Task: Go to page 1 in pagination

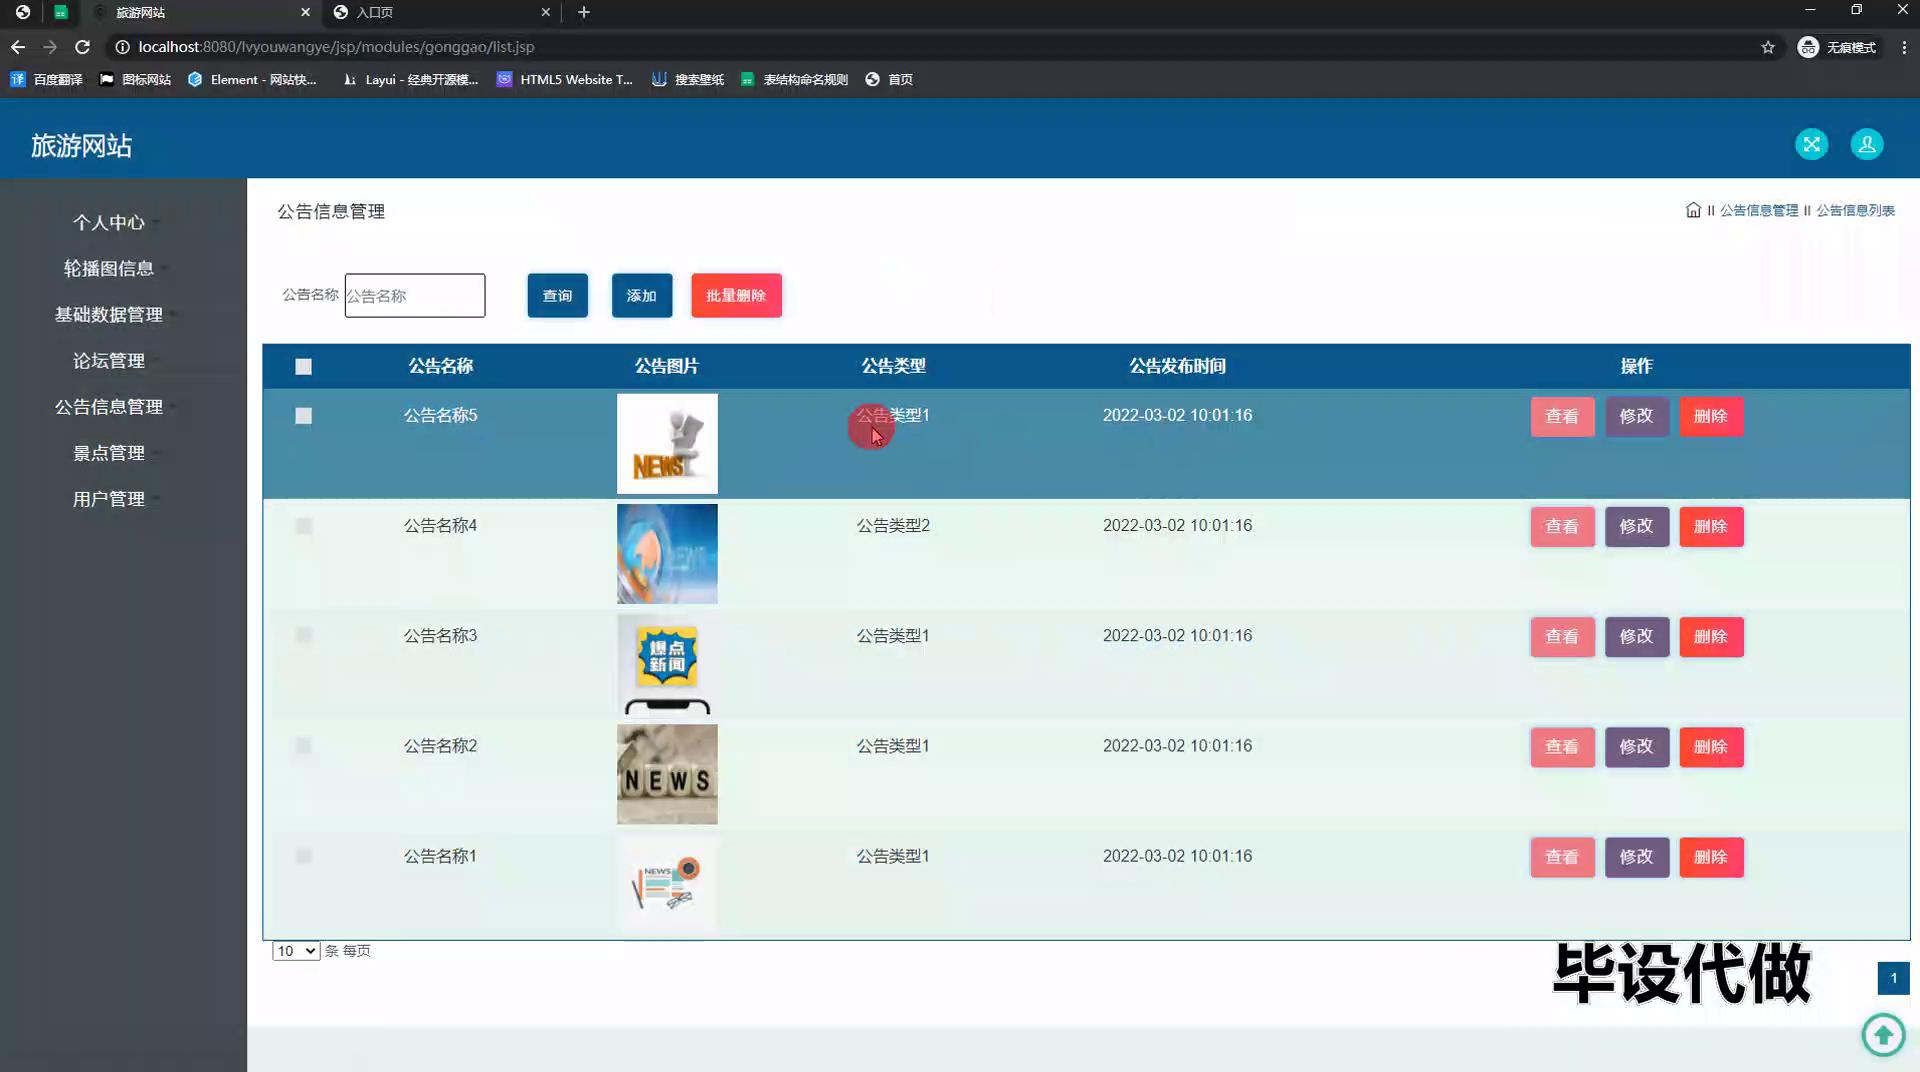Action: (x=1893, y=978)
